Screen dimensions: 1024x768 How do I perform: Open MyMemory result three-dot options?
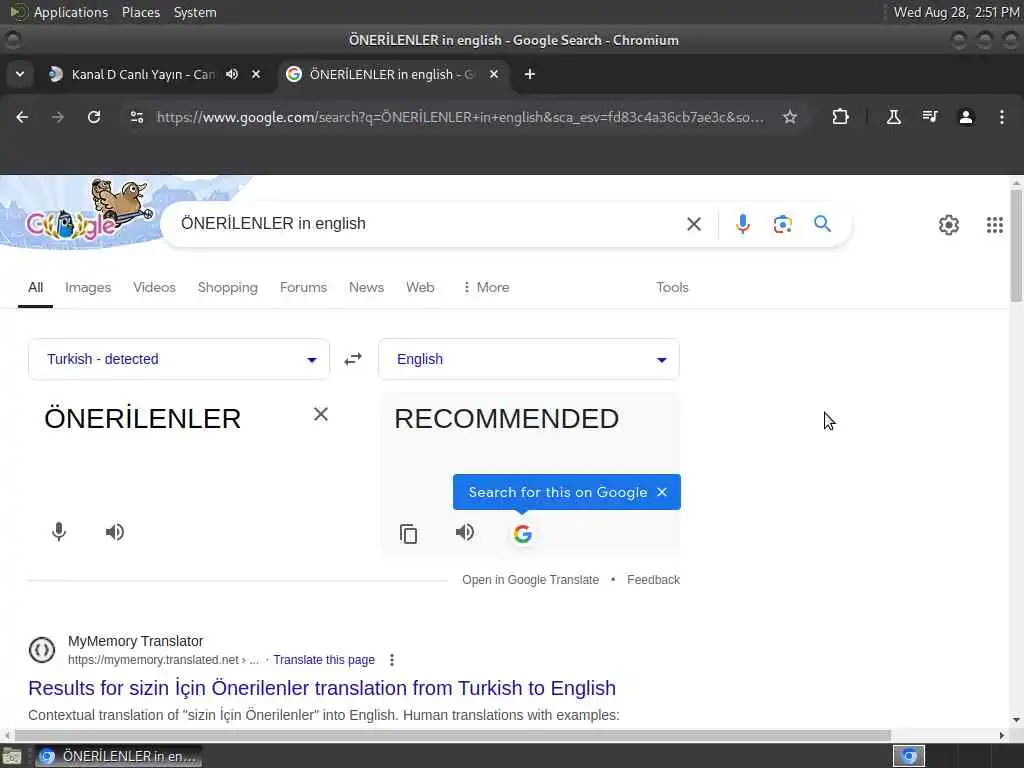tap(392, 660)
